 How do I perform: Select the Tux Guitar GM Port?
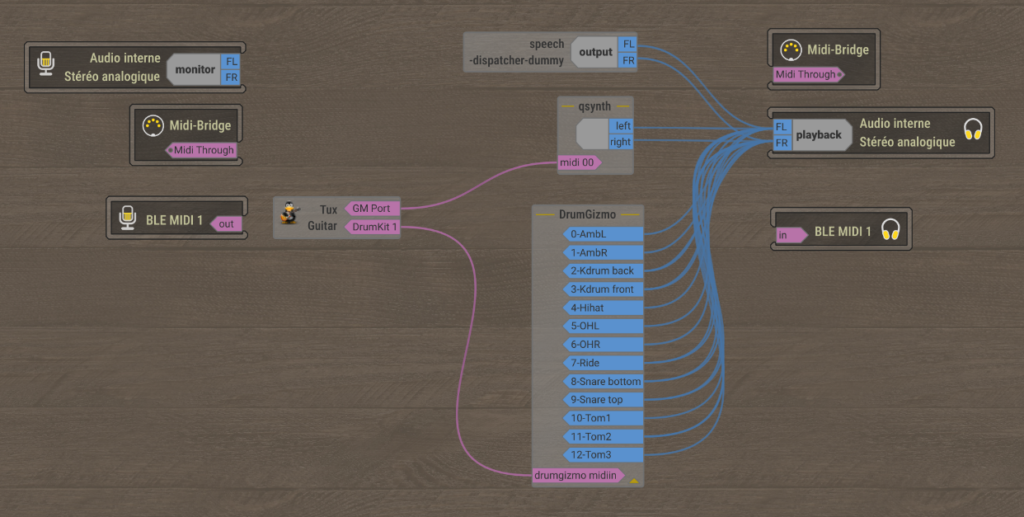coord(372,208)
